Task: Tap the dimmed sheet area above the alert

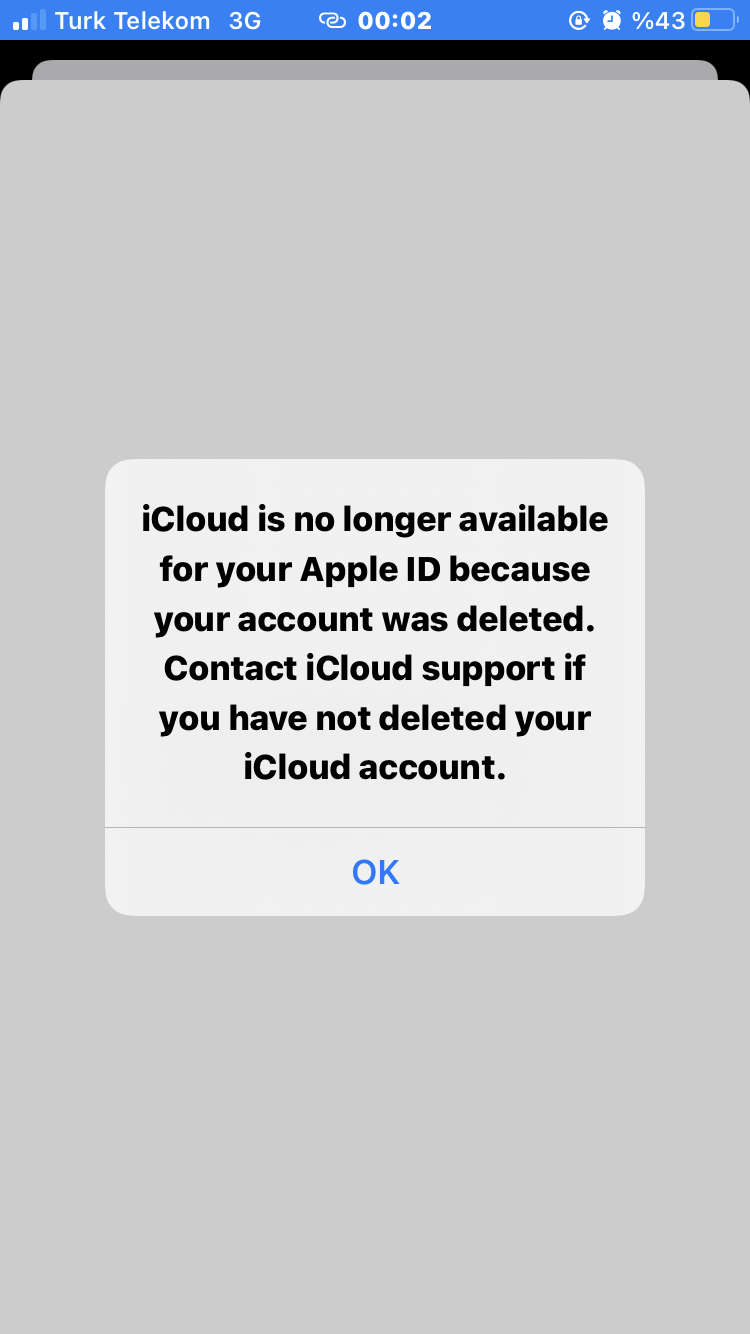Action: [375, 270]
